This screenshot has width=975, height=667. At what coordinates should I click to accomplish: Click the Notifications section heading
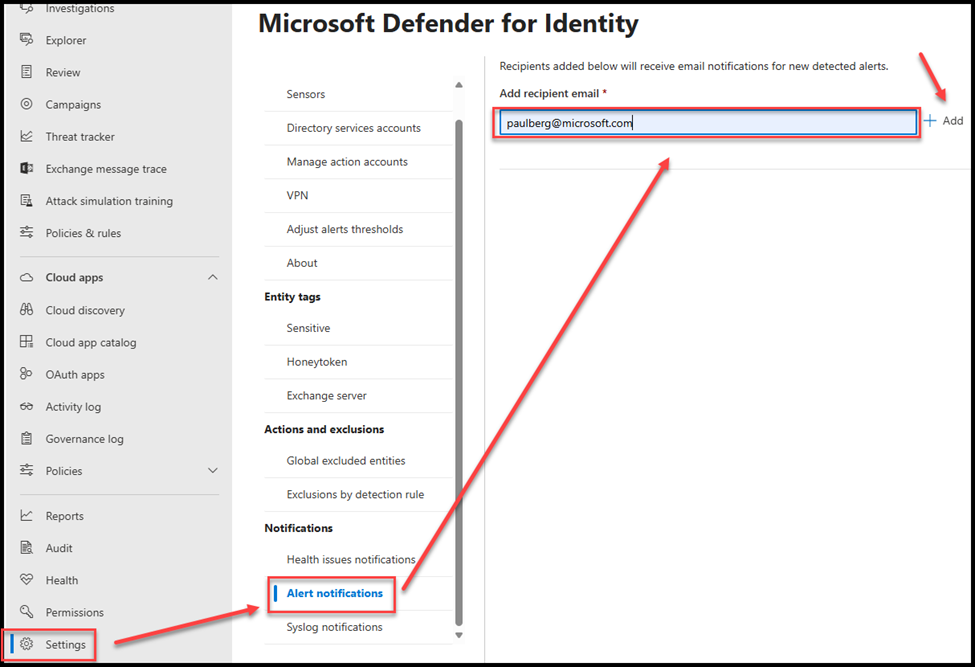coord(298,528)
